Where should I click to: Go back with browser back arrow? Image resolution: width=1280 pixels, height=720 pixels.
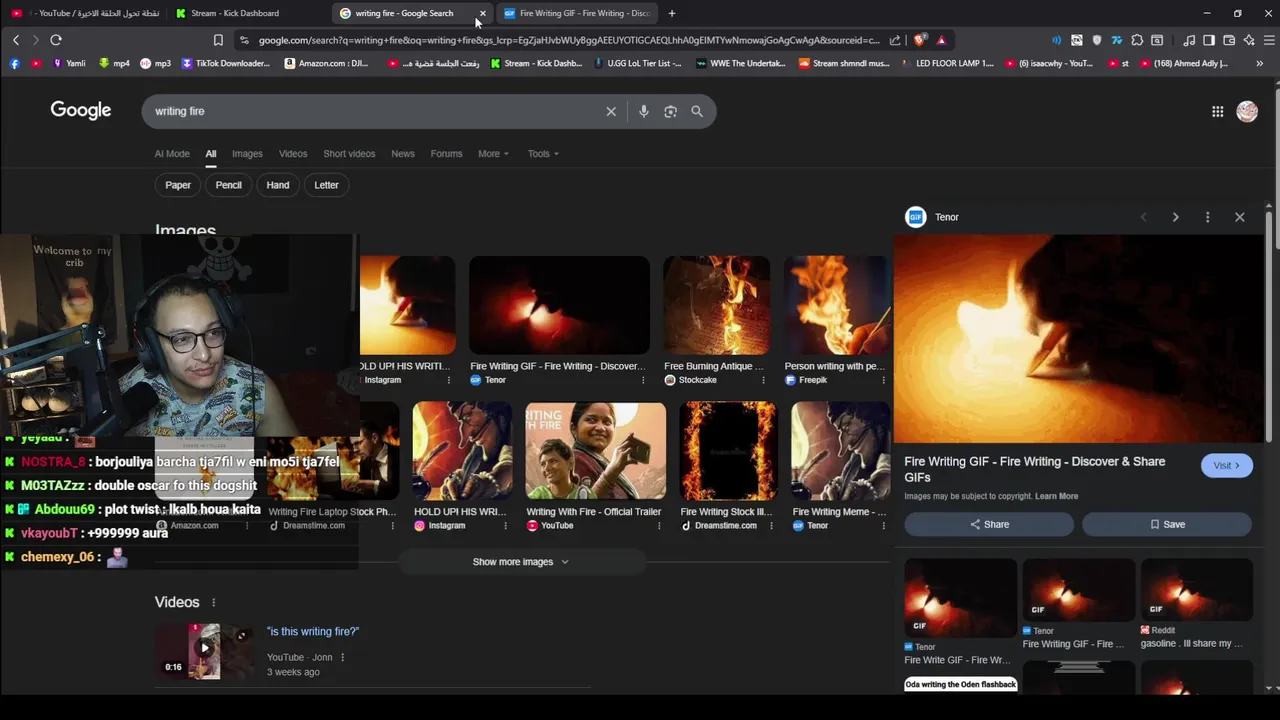[x=16, y=40]
